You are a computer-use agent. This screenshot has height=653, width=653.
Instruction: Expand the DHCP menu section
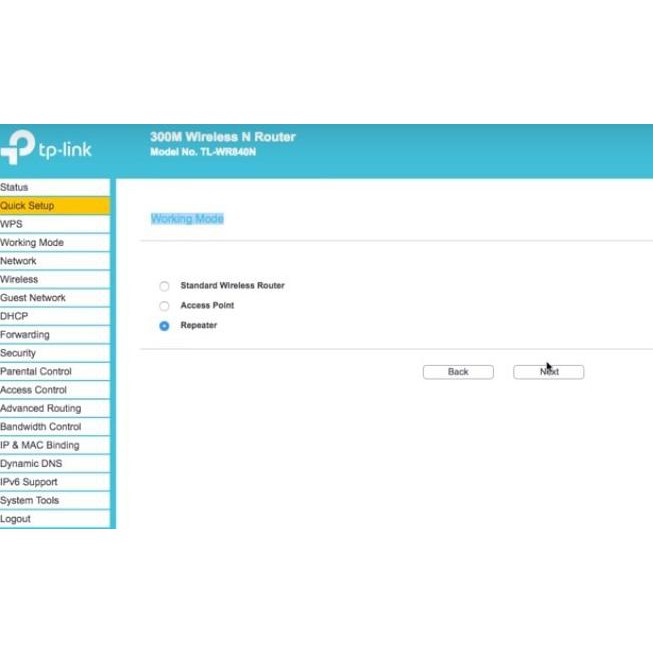click(x=15, y=316)
